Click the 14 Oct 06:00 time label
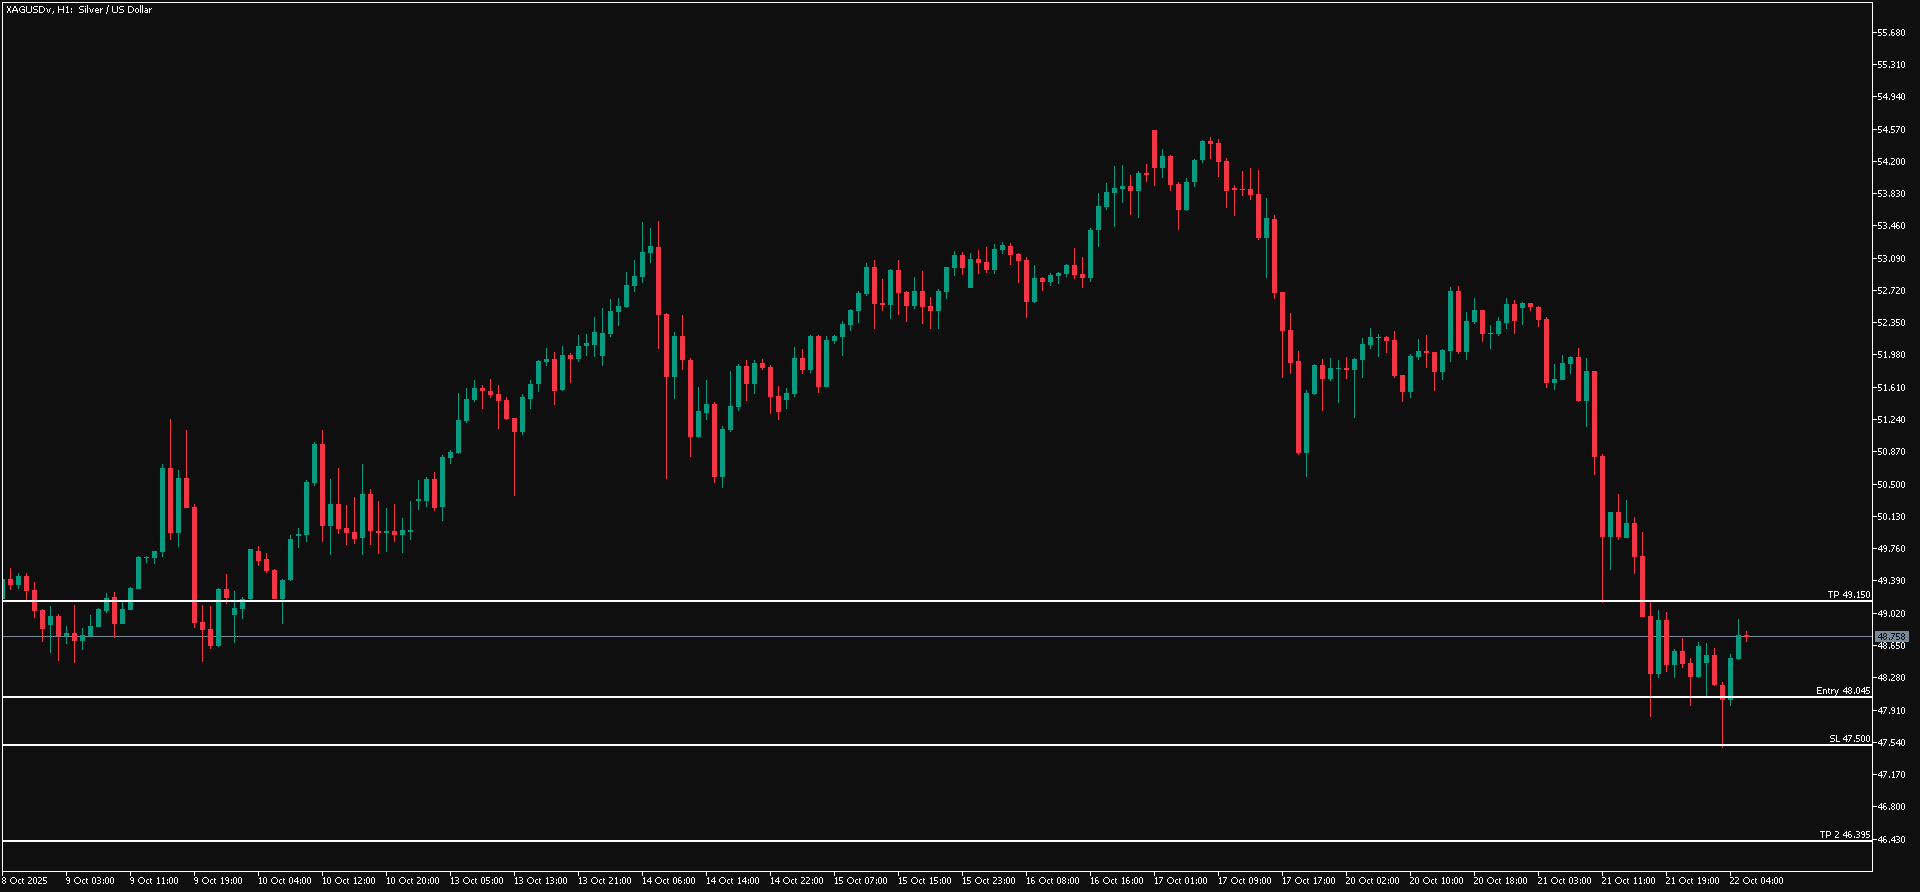 668,881
